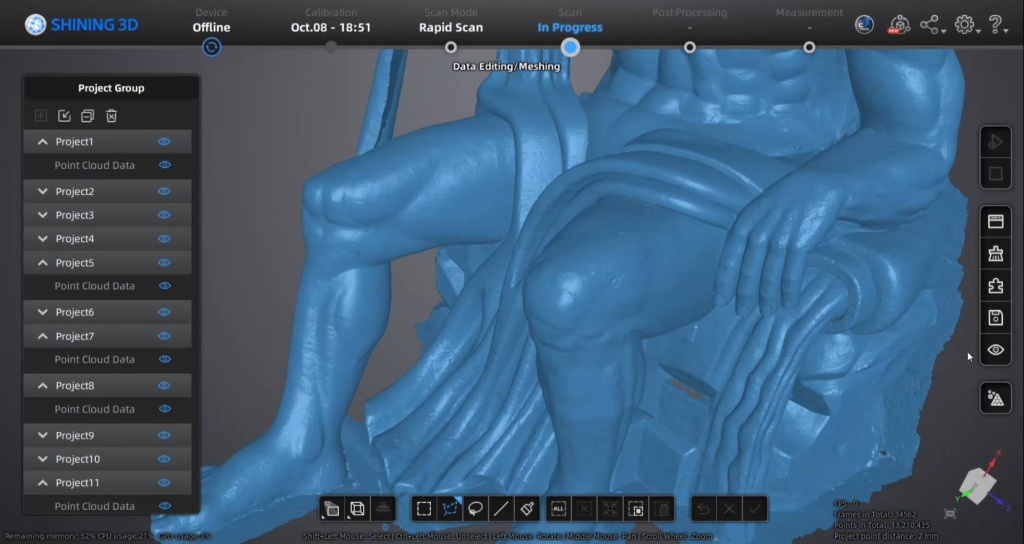
Task: Toggle visibility of Project3
Action: coord(164,215)
